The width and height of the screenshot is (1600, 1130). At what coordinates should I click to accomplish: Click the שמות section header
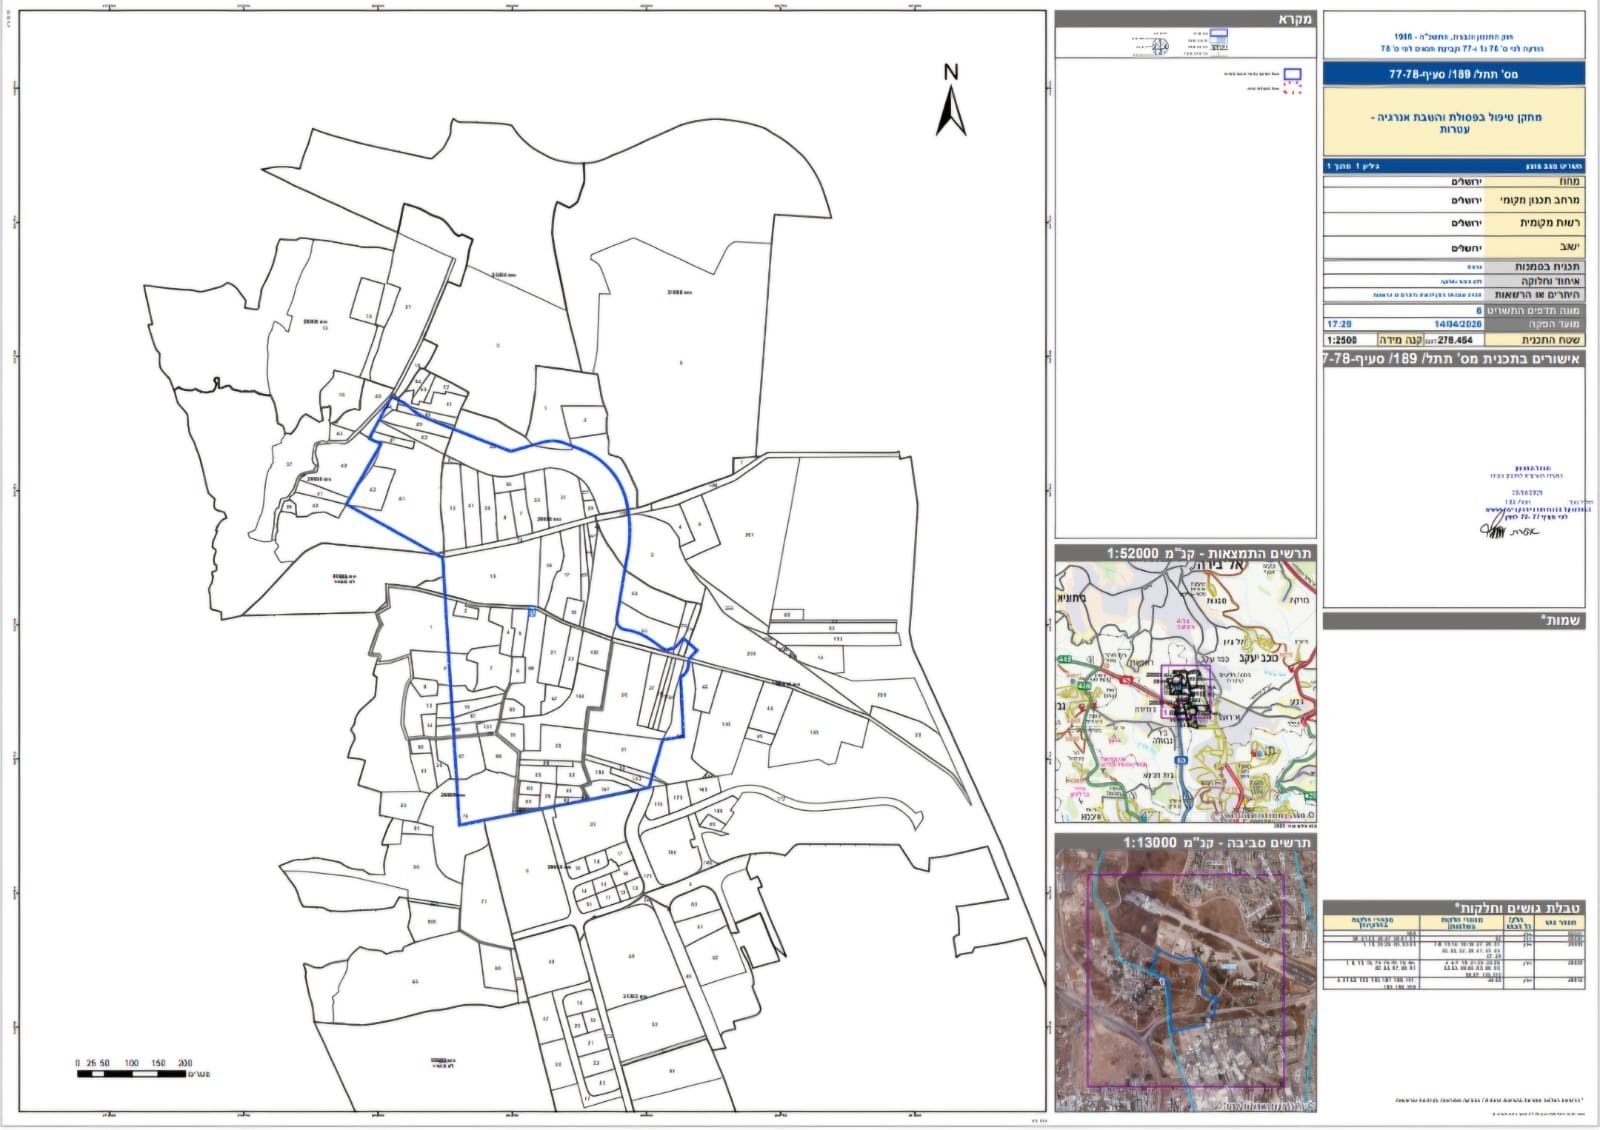pos(1454,621)
